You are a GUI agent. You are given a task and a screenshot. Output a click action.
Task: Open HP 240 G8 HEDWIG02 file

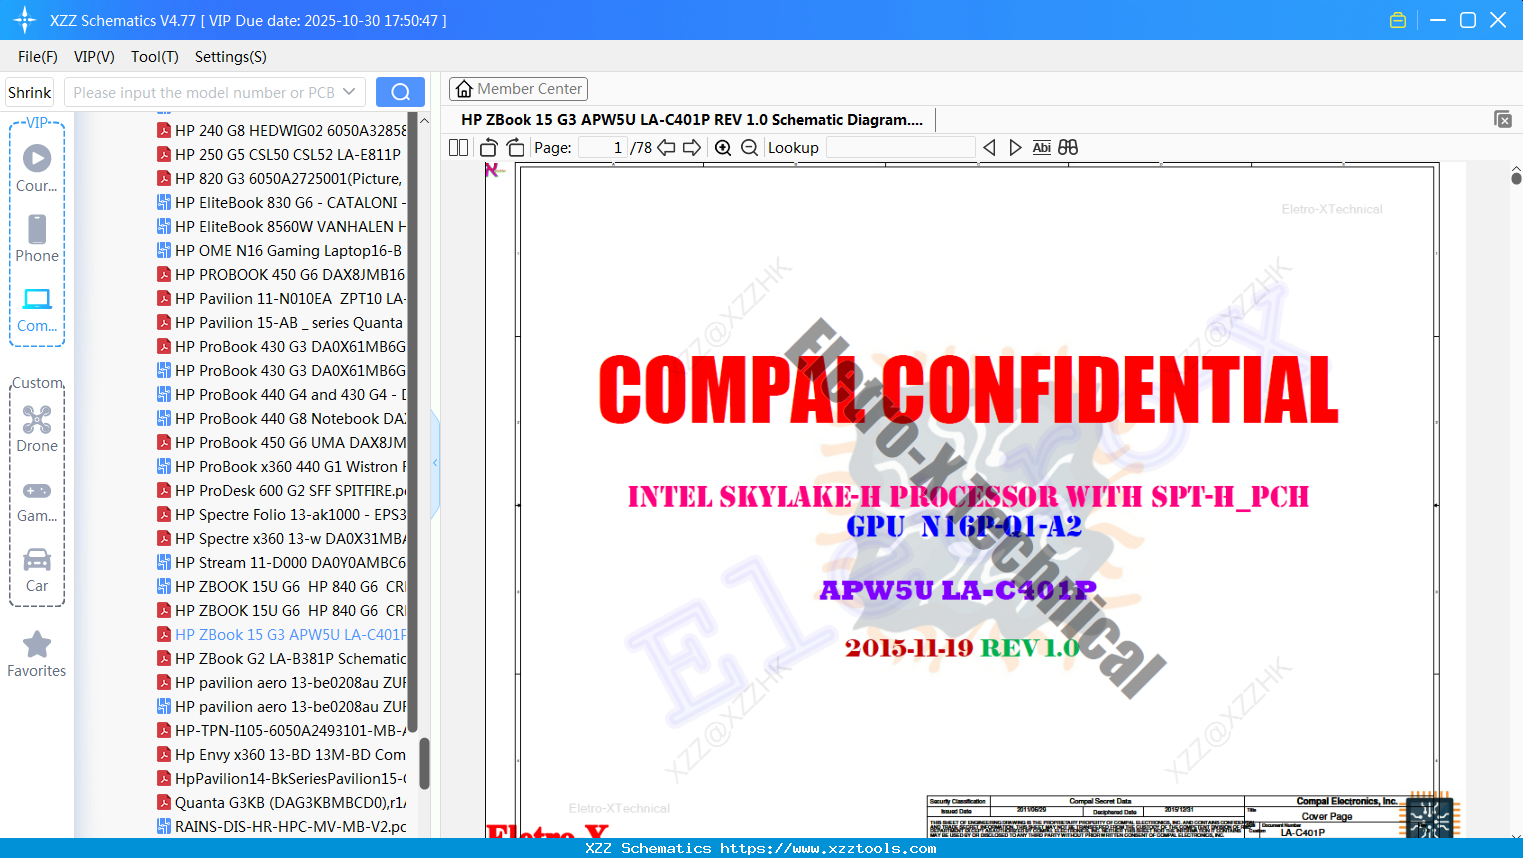click(x=282, y=130)
